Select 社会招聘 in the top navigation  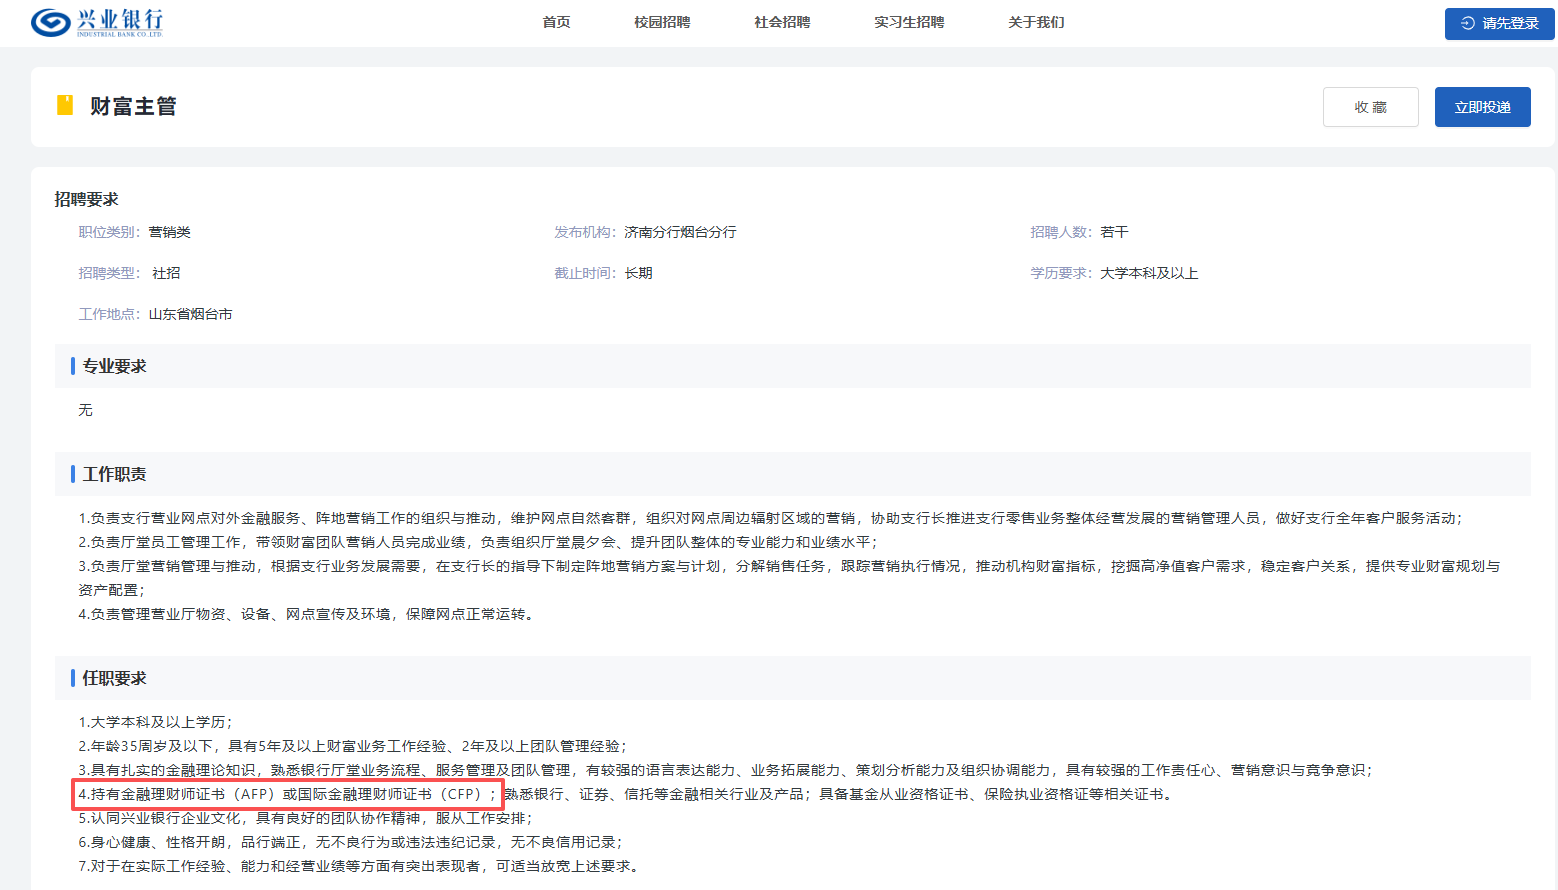(x=782, y=22)
